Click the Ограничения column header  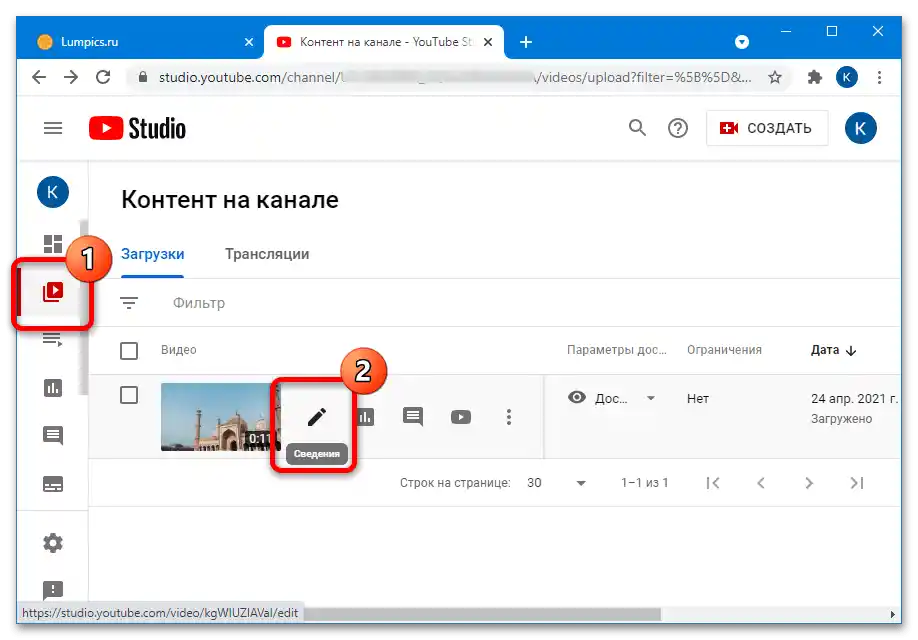(x=724, y=350)
